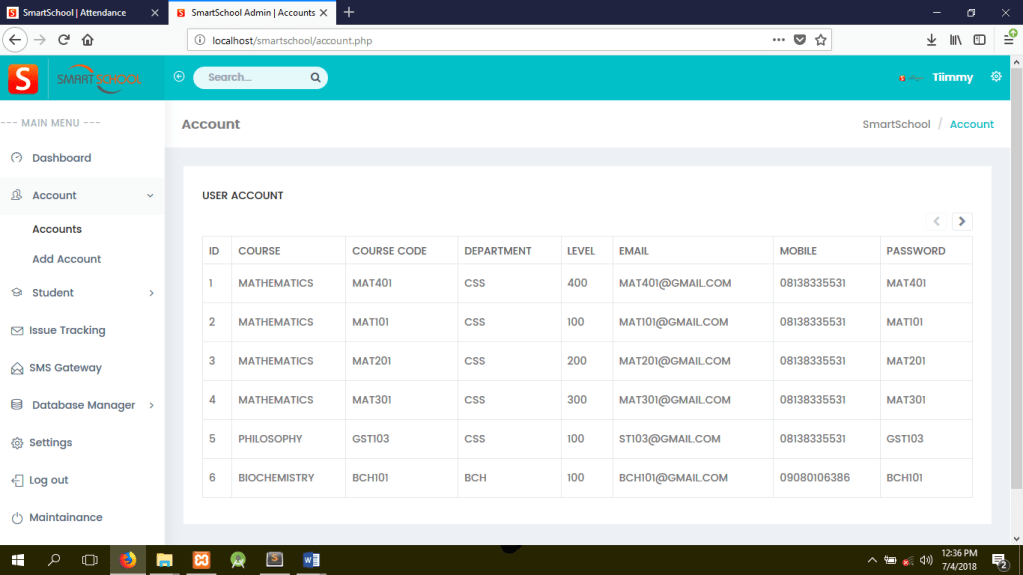Viewport: 1023px width, 575px height.
Task: Click the Search input field
Action: point(253,77)
